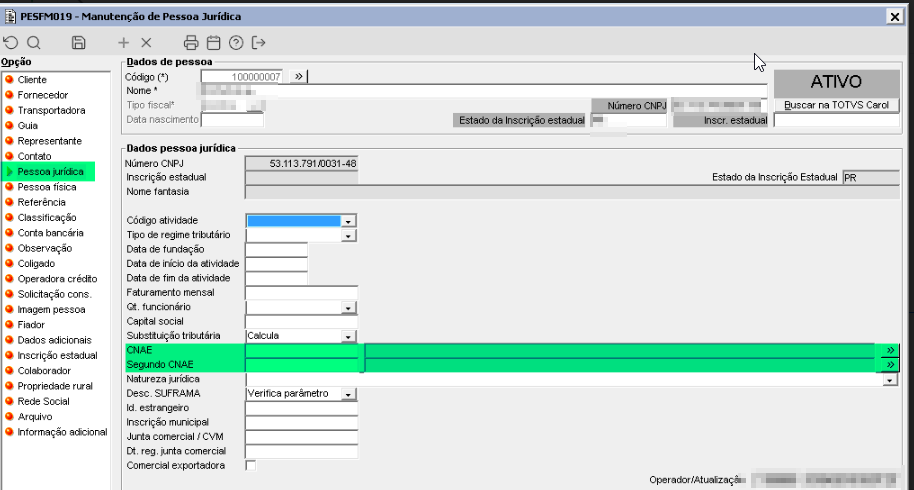The height and width of the screenshot is (490, 914).
Task: Open the Dados adicionais option
Action: (54, 340)
